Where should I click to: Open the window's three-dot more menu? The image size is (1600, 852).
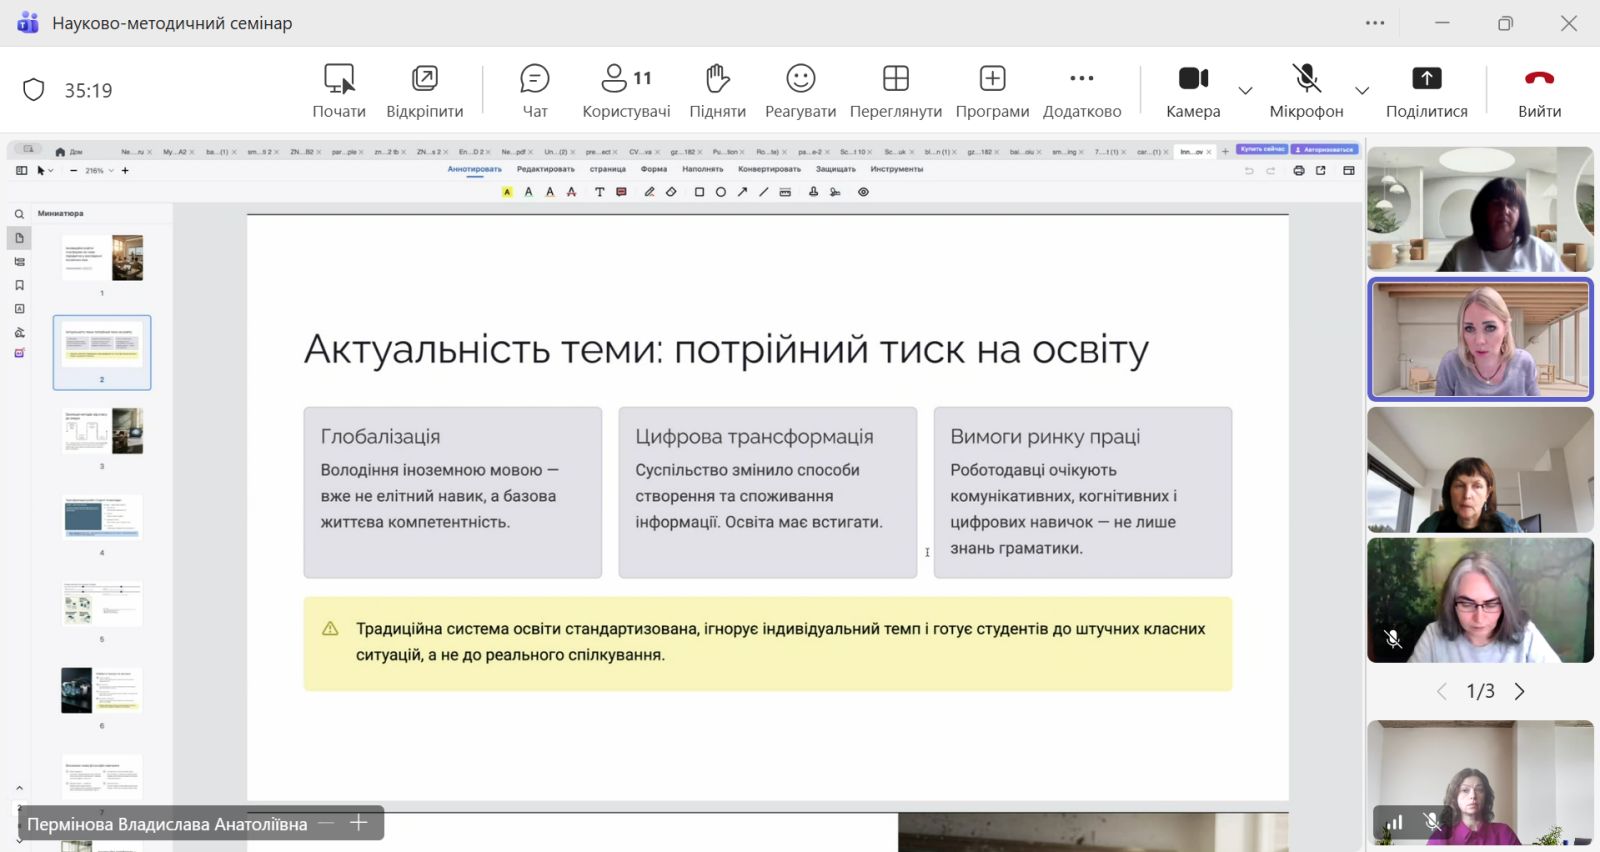click(1375, 23)
